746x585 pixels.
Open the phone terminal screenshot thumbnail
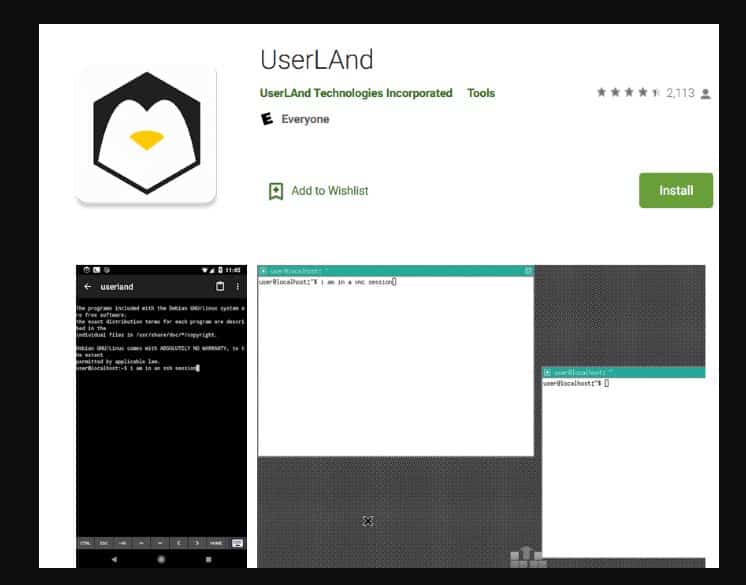pyautogui.click(x=161, y=416)
